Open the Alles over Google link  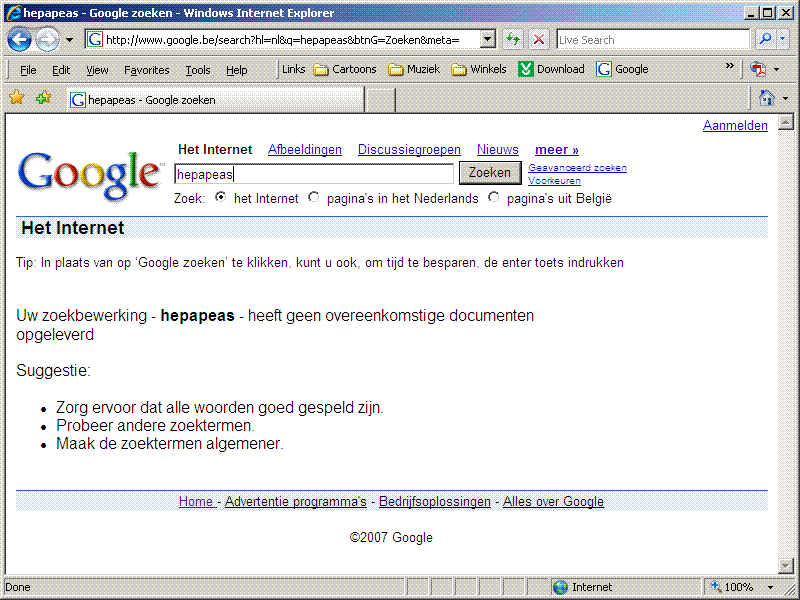pos(553,502)
